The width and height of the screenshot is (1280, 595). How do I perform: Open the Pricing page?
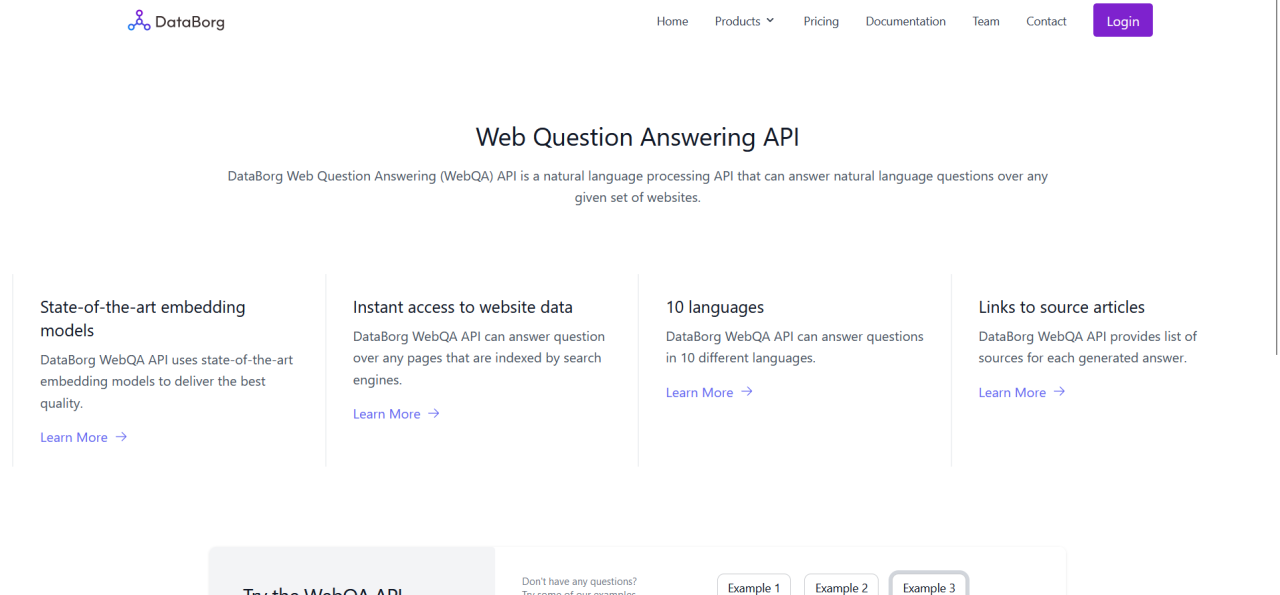tap(821, 21)
